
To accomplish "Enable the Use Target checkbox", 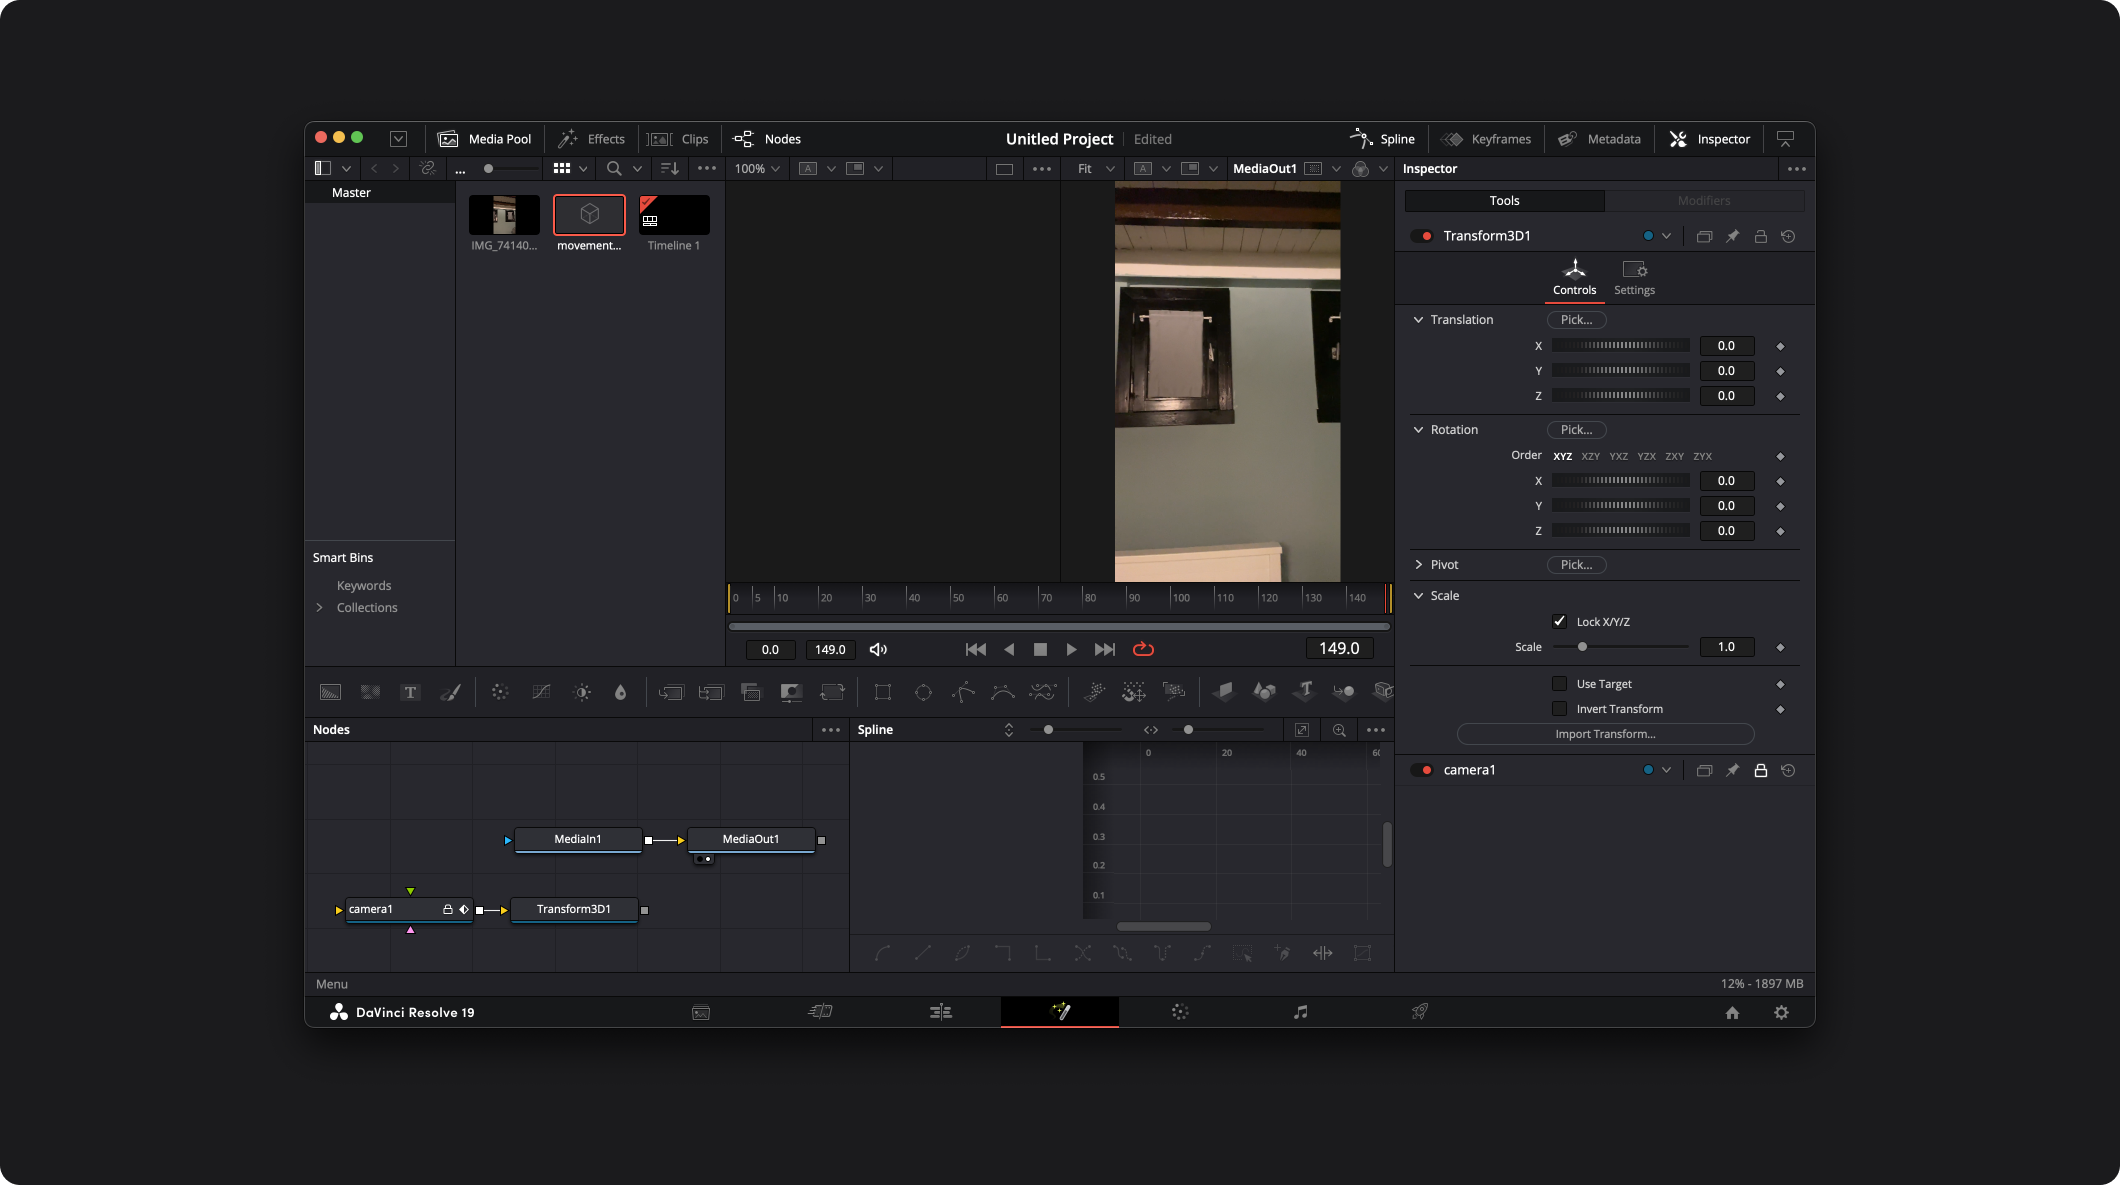I will (1559, 684).
